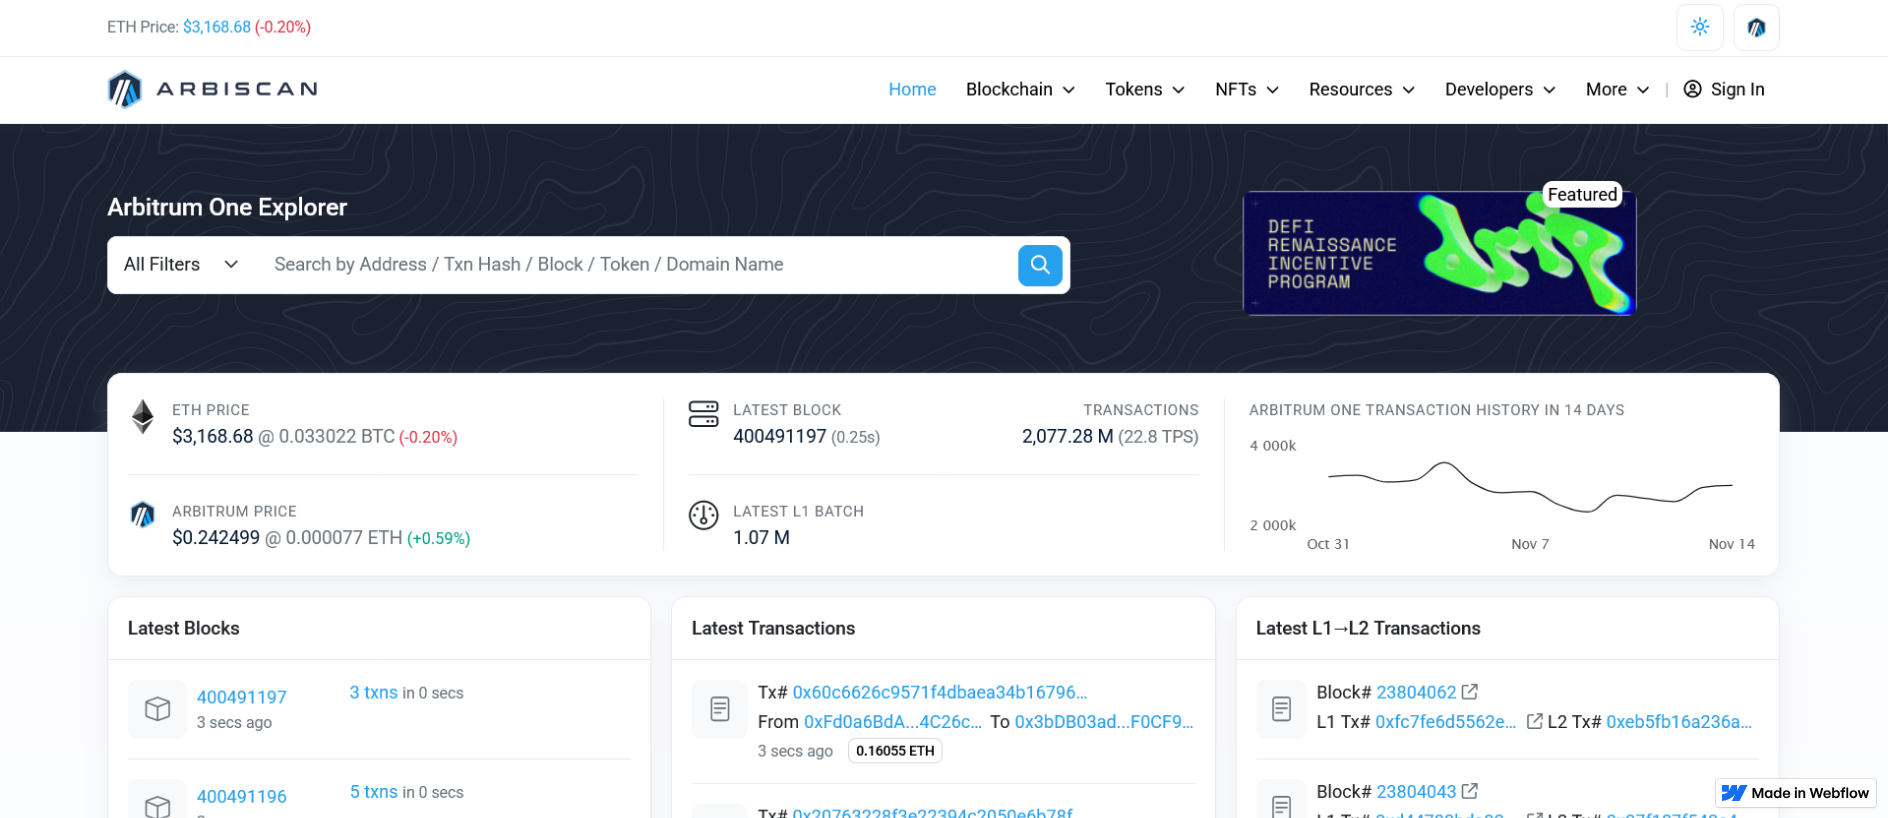This screenshot has width=1888, height=818.
Task: Focus the address/txn hash search field
Action: 638,265
